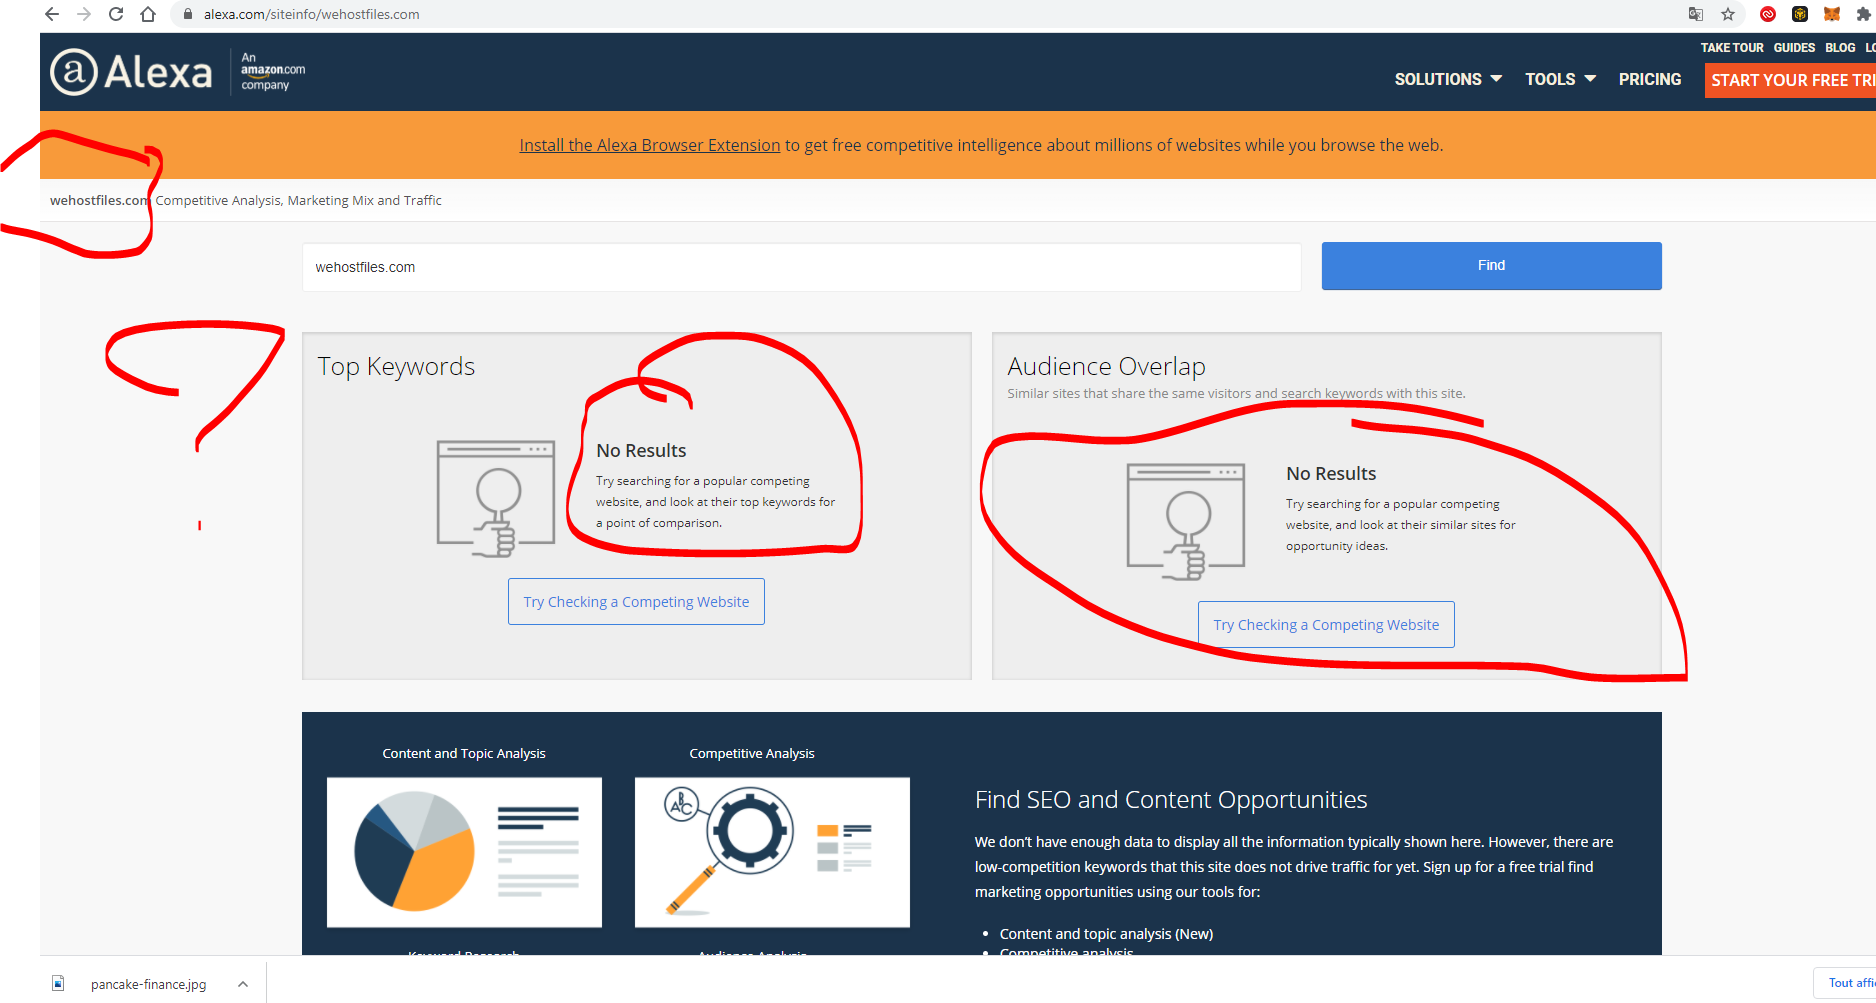The image size is (1876, 1003).
Task: Click the Top Keywords heading
Action: pyautogui.click(x=396, y=366)
